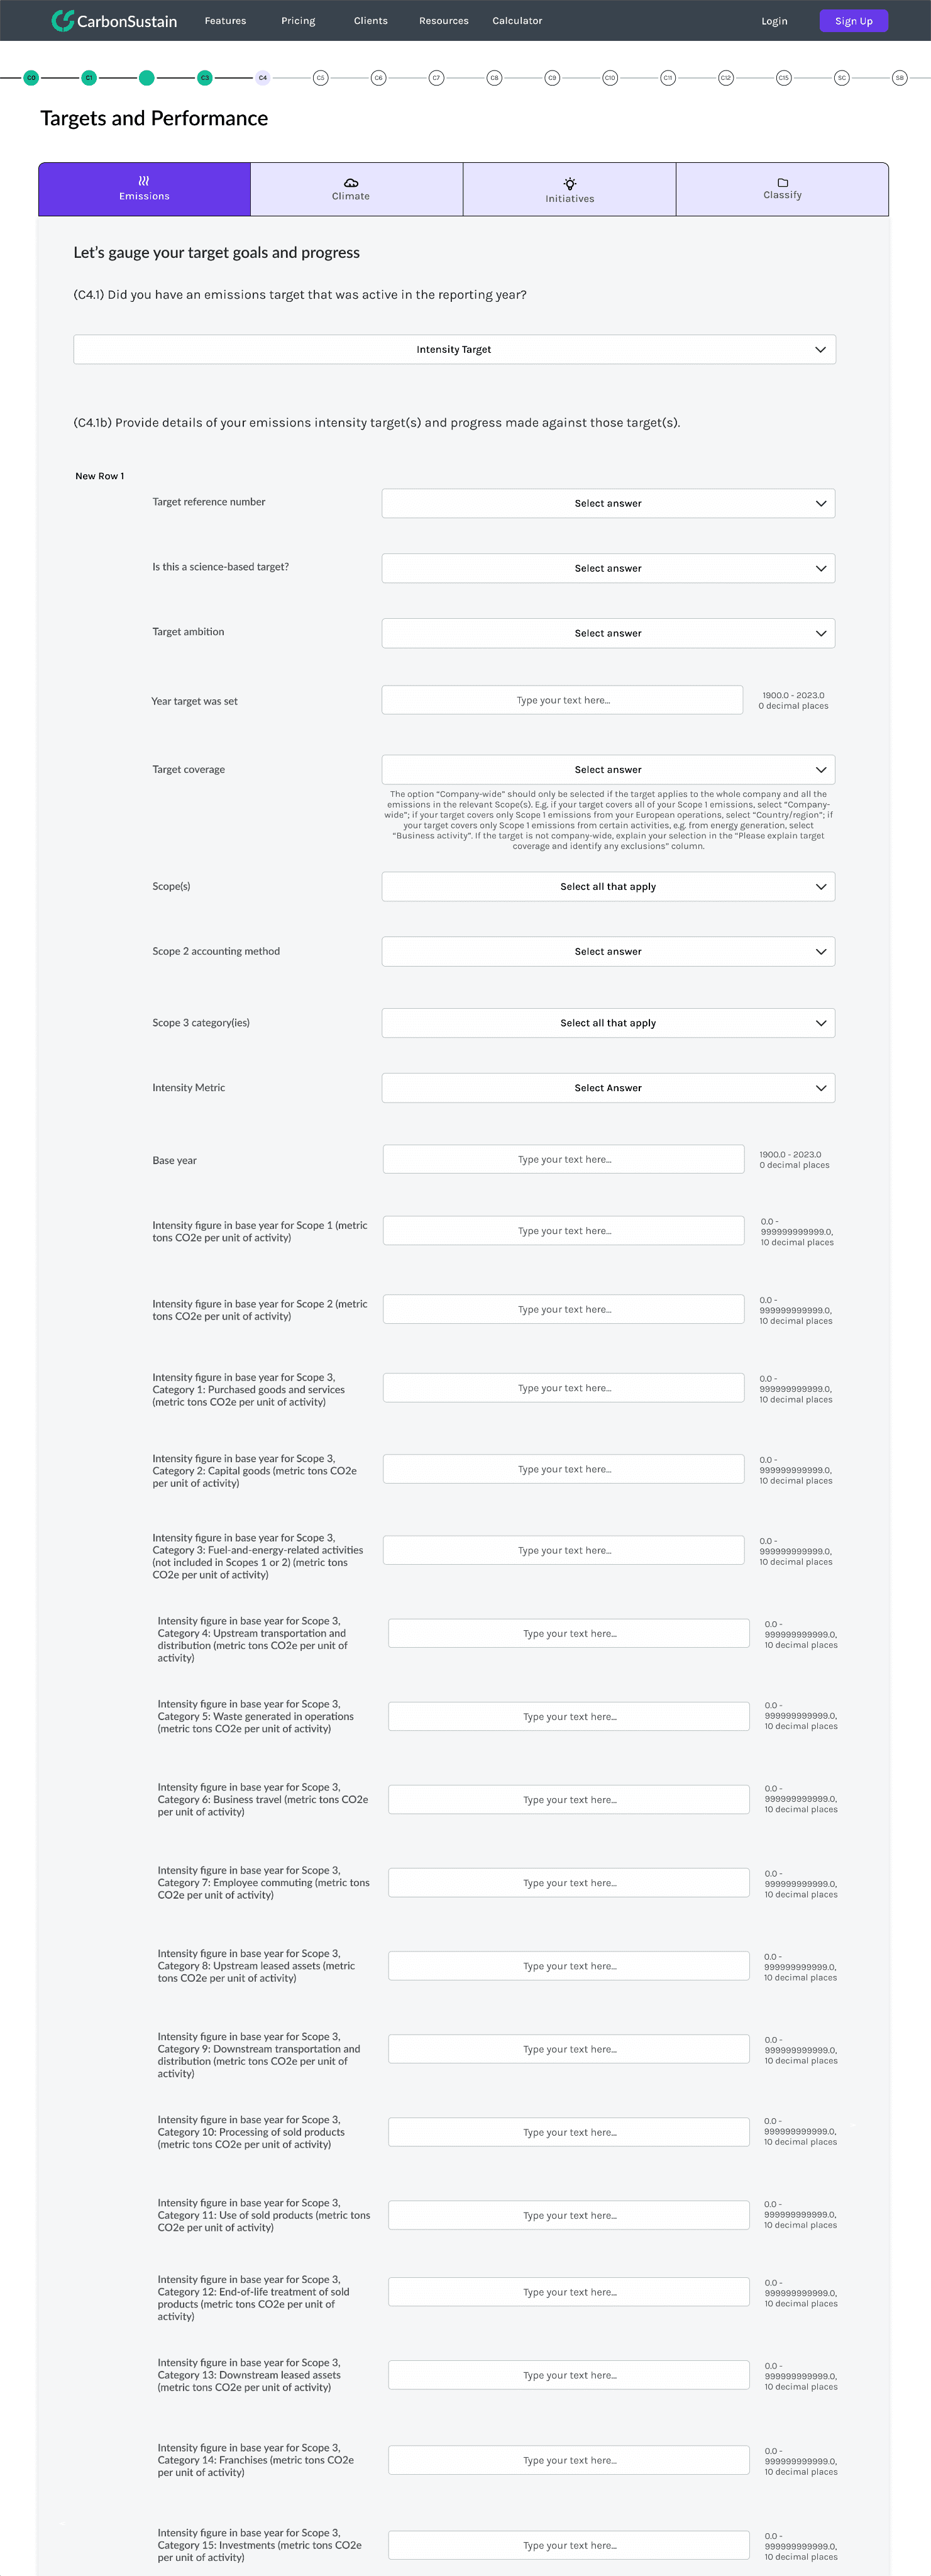Click the Sign Up button

854,21
